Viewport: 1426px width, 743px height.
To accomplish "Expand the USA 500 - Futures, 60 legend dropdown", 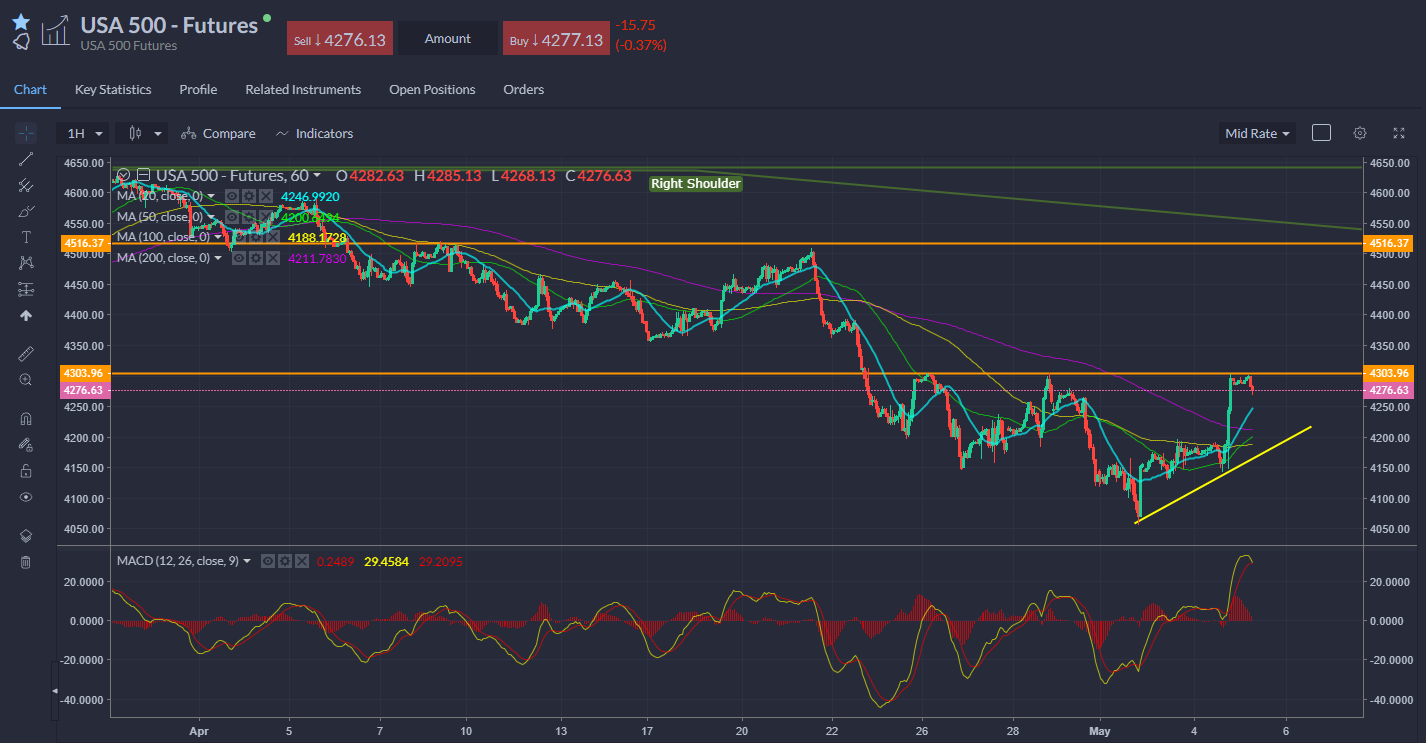I will point(317,175).
